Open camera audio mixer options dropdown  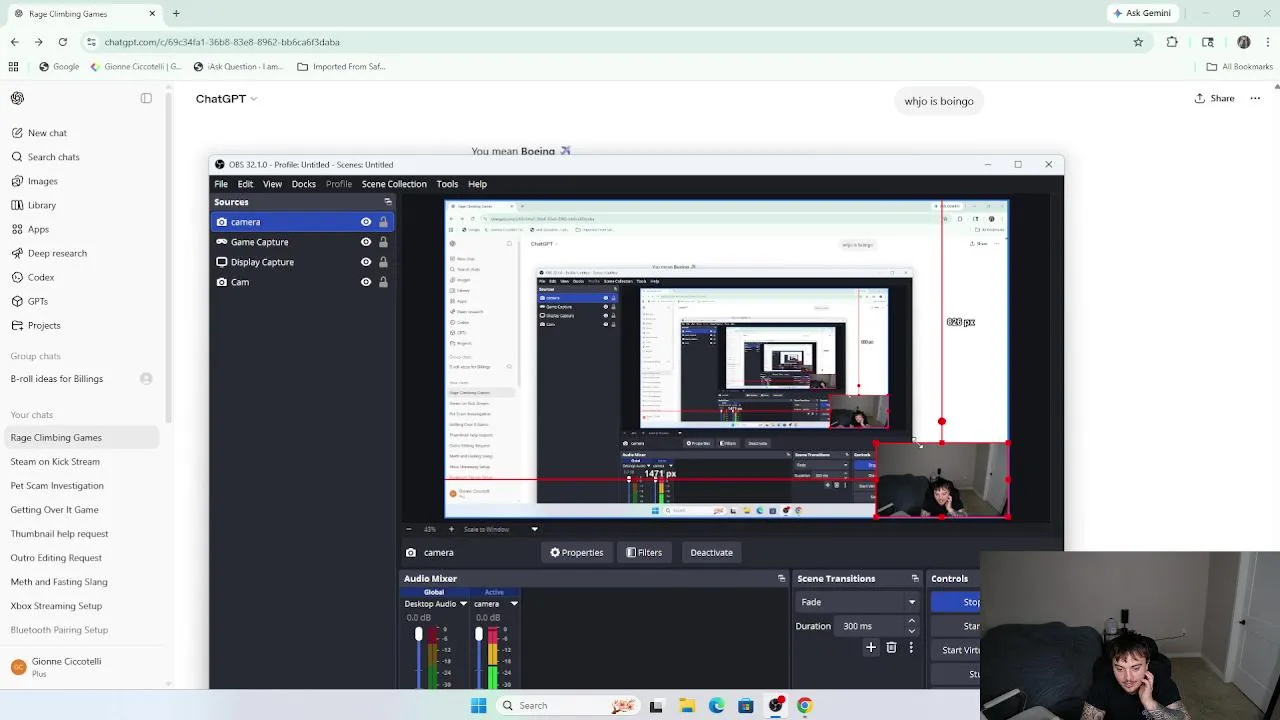coord(514,604)
